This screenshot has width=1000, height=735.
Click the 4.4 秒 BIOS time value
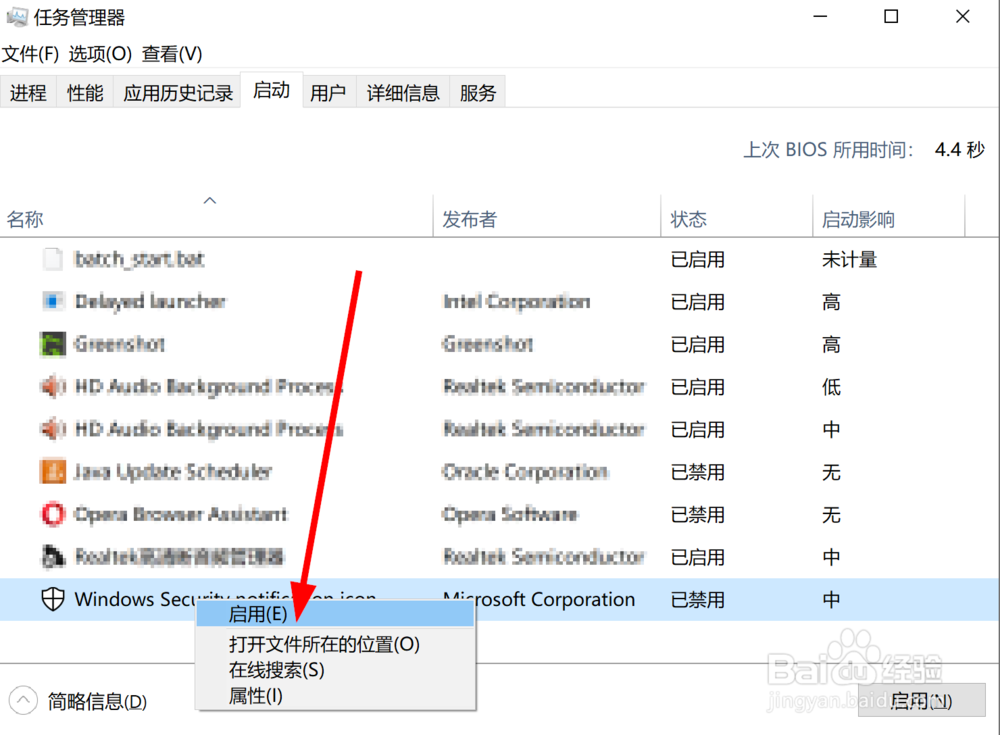coord(960,149)
